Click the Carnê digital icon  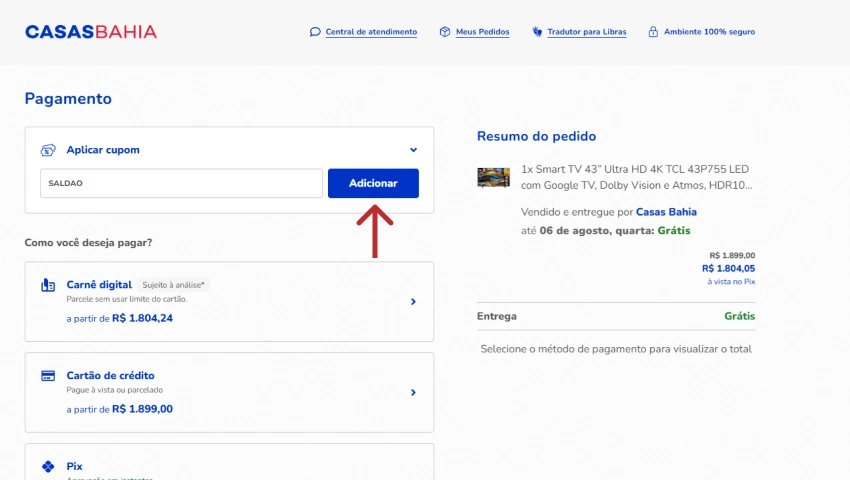pos(48,285)
